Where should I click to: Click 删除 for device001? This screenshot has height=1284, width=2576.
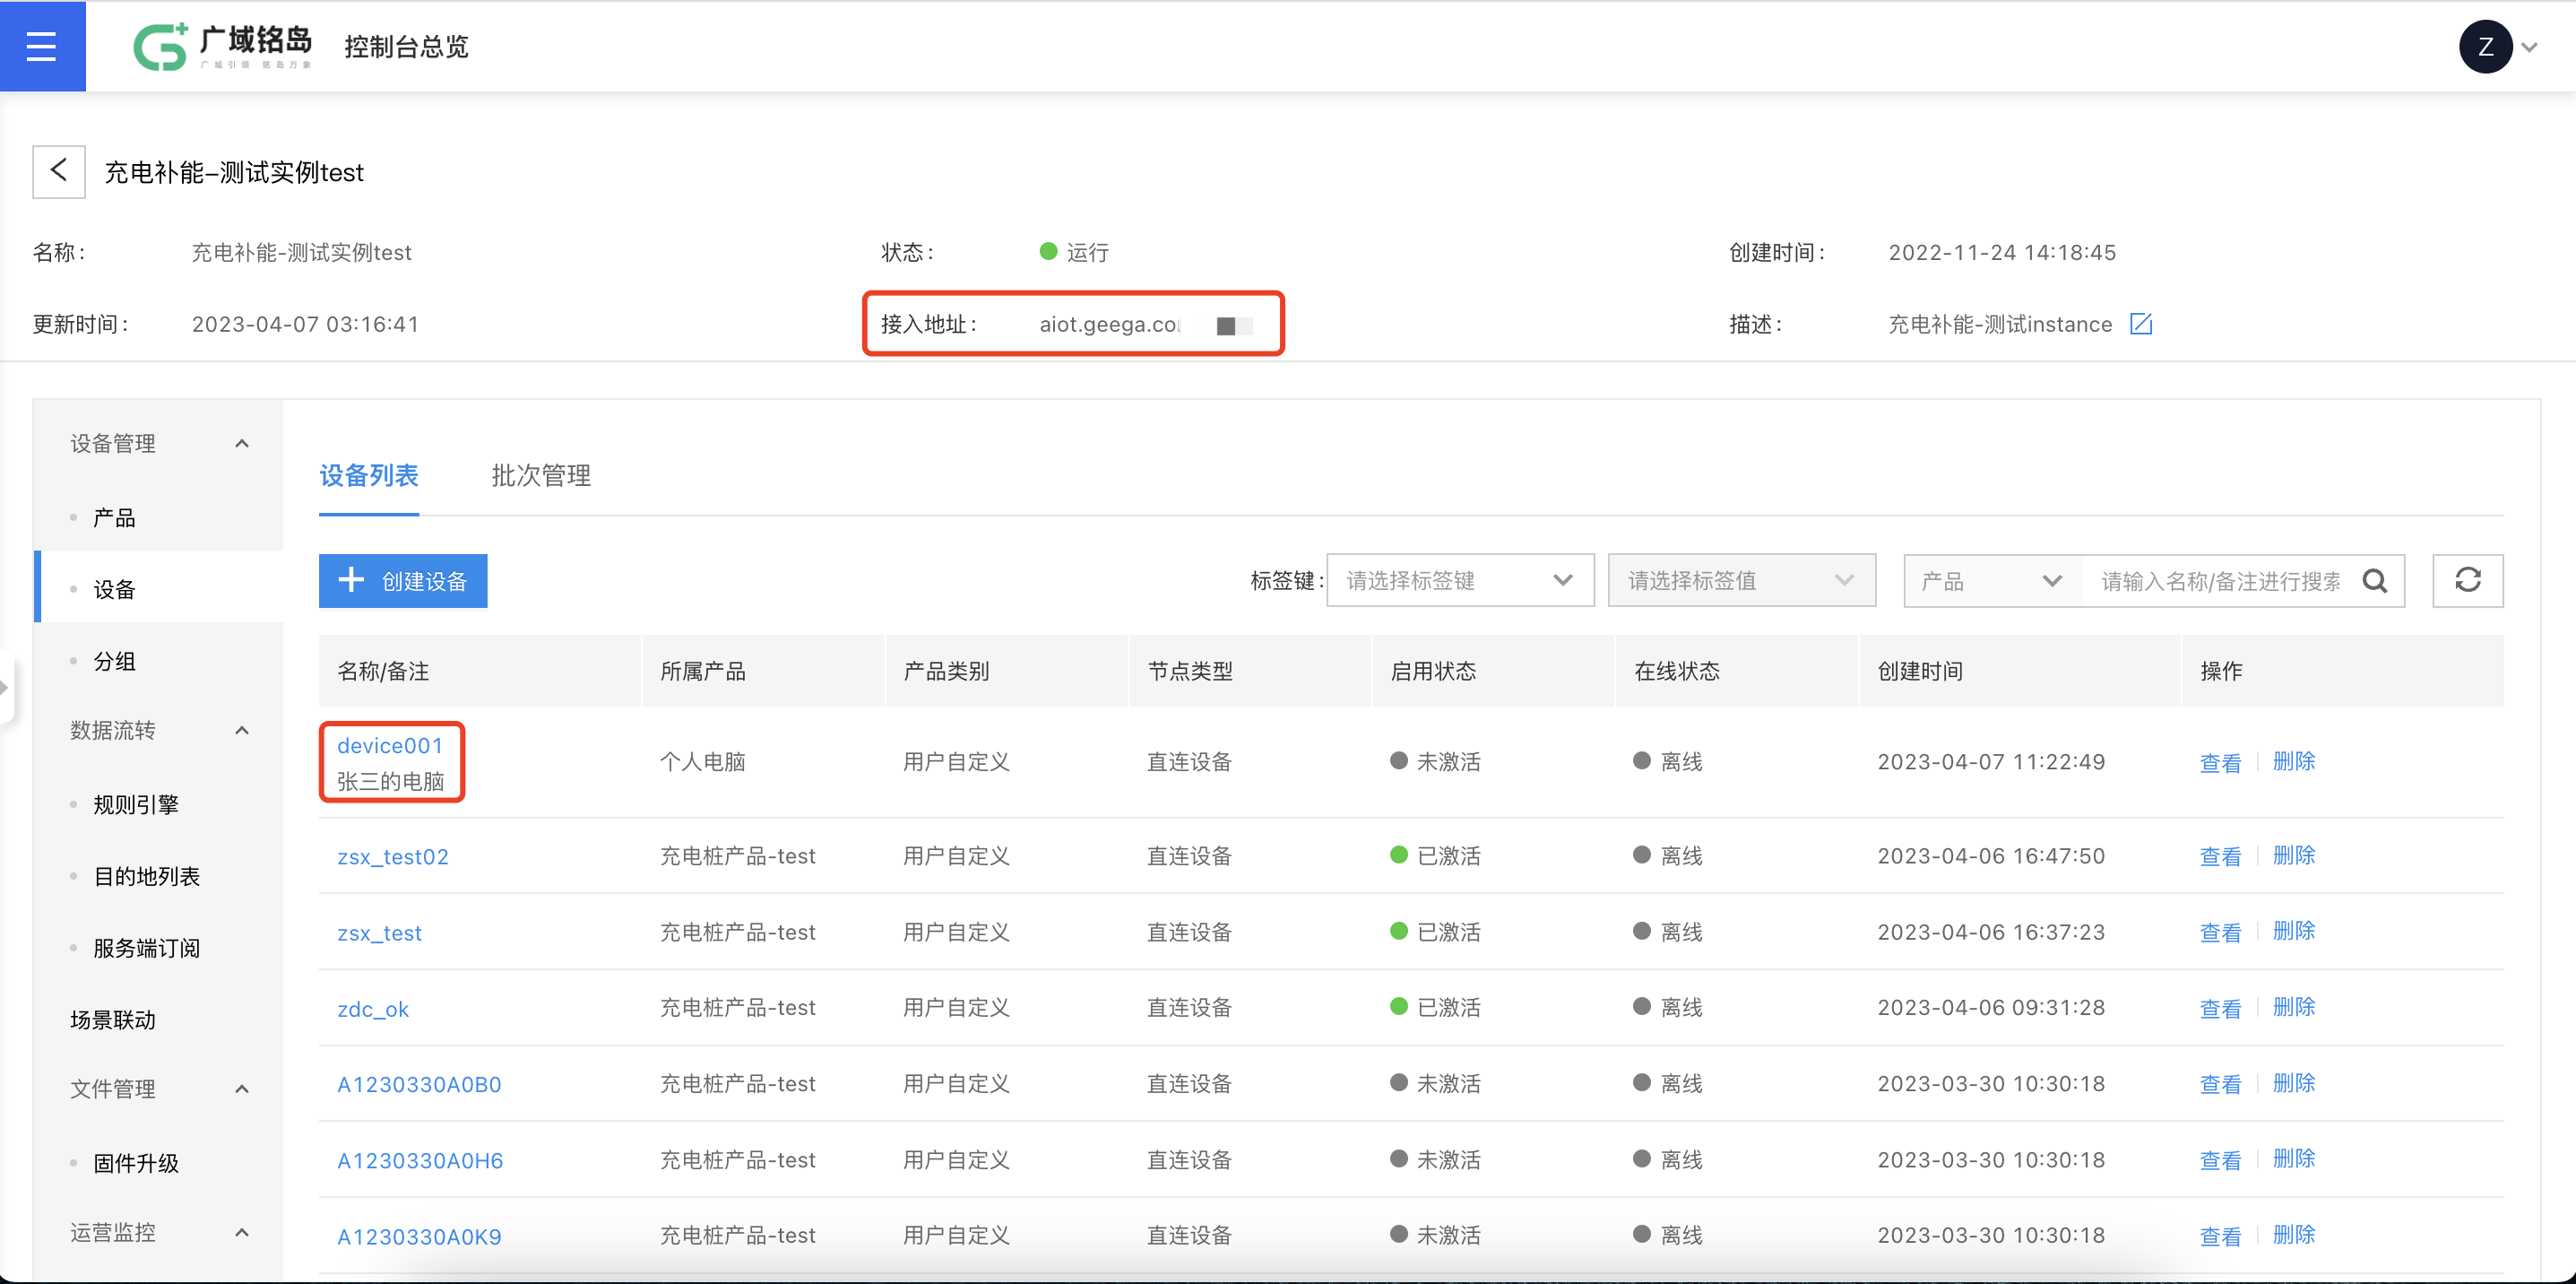(x=2294, y=761)
